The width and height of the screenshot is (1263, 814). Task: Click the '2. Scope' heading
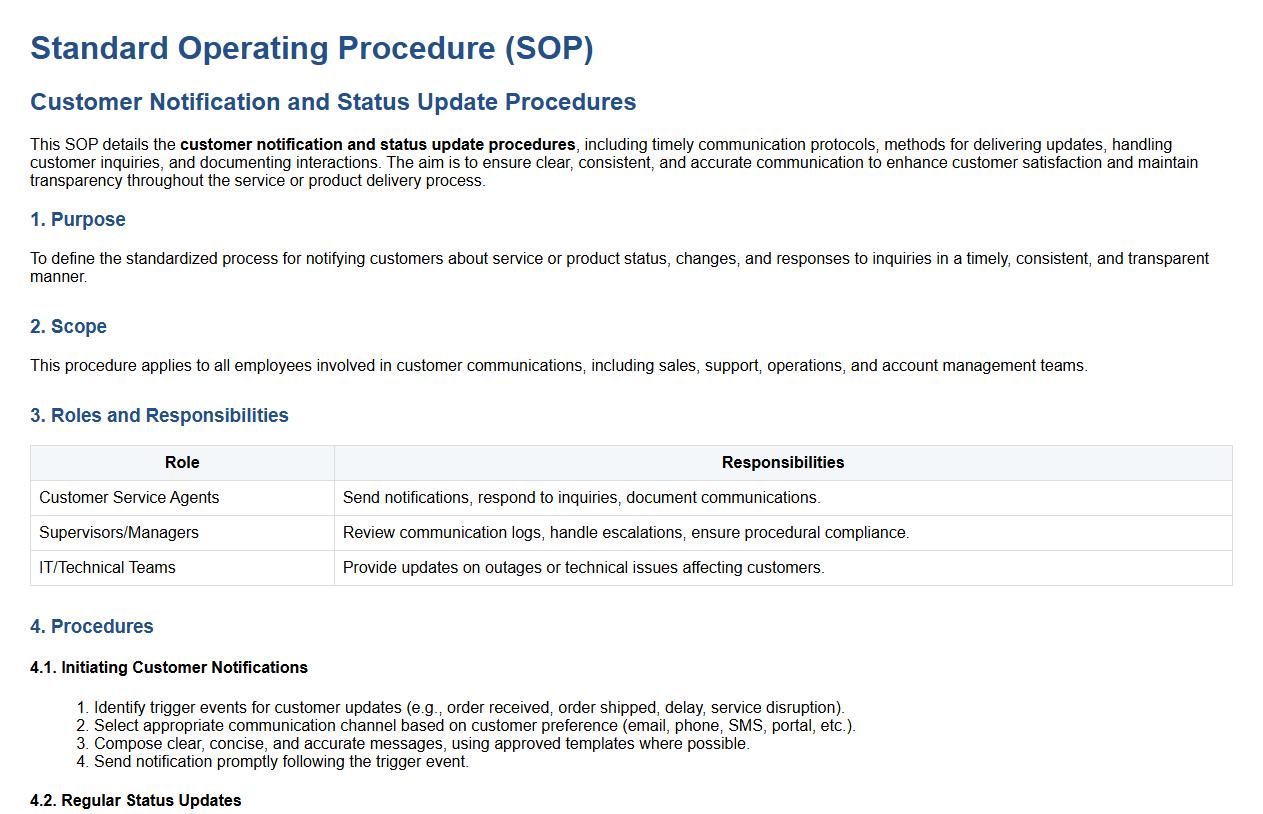pos(68,326)
